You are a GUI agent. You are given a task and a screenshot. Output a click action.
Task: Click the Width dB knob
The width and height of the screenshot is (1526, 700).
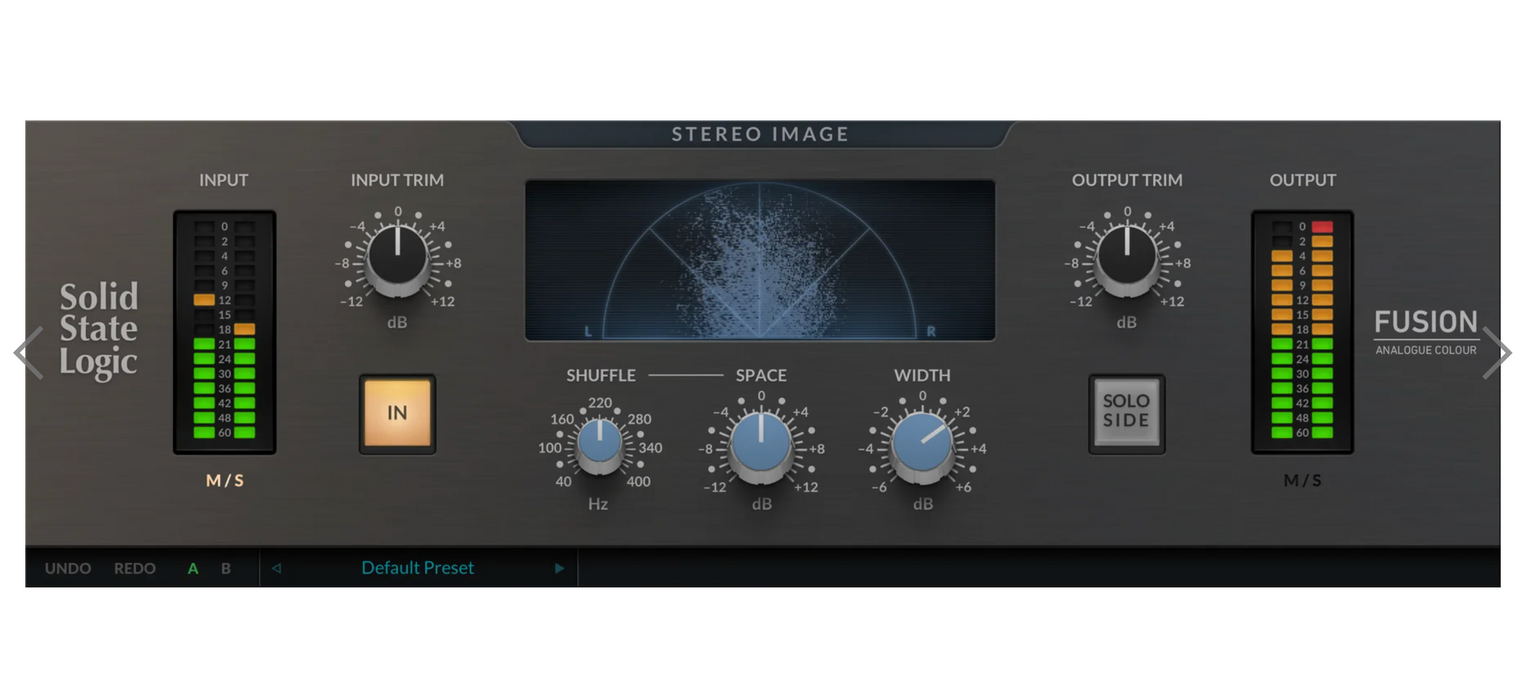pyautogui.click(x=922, y=445)
